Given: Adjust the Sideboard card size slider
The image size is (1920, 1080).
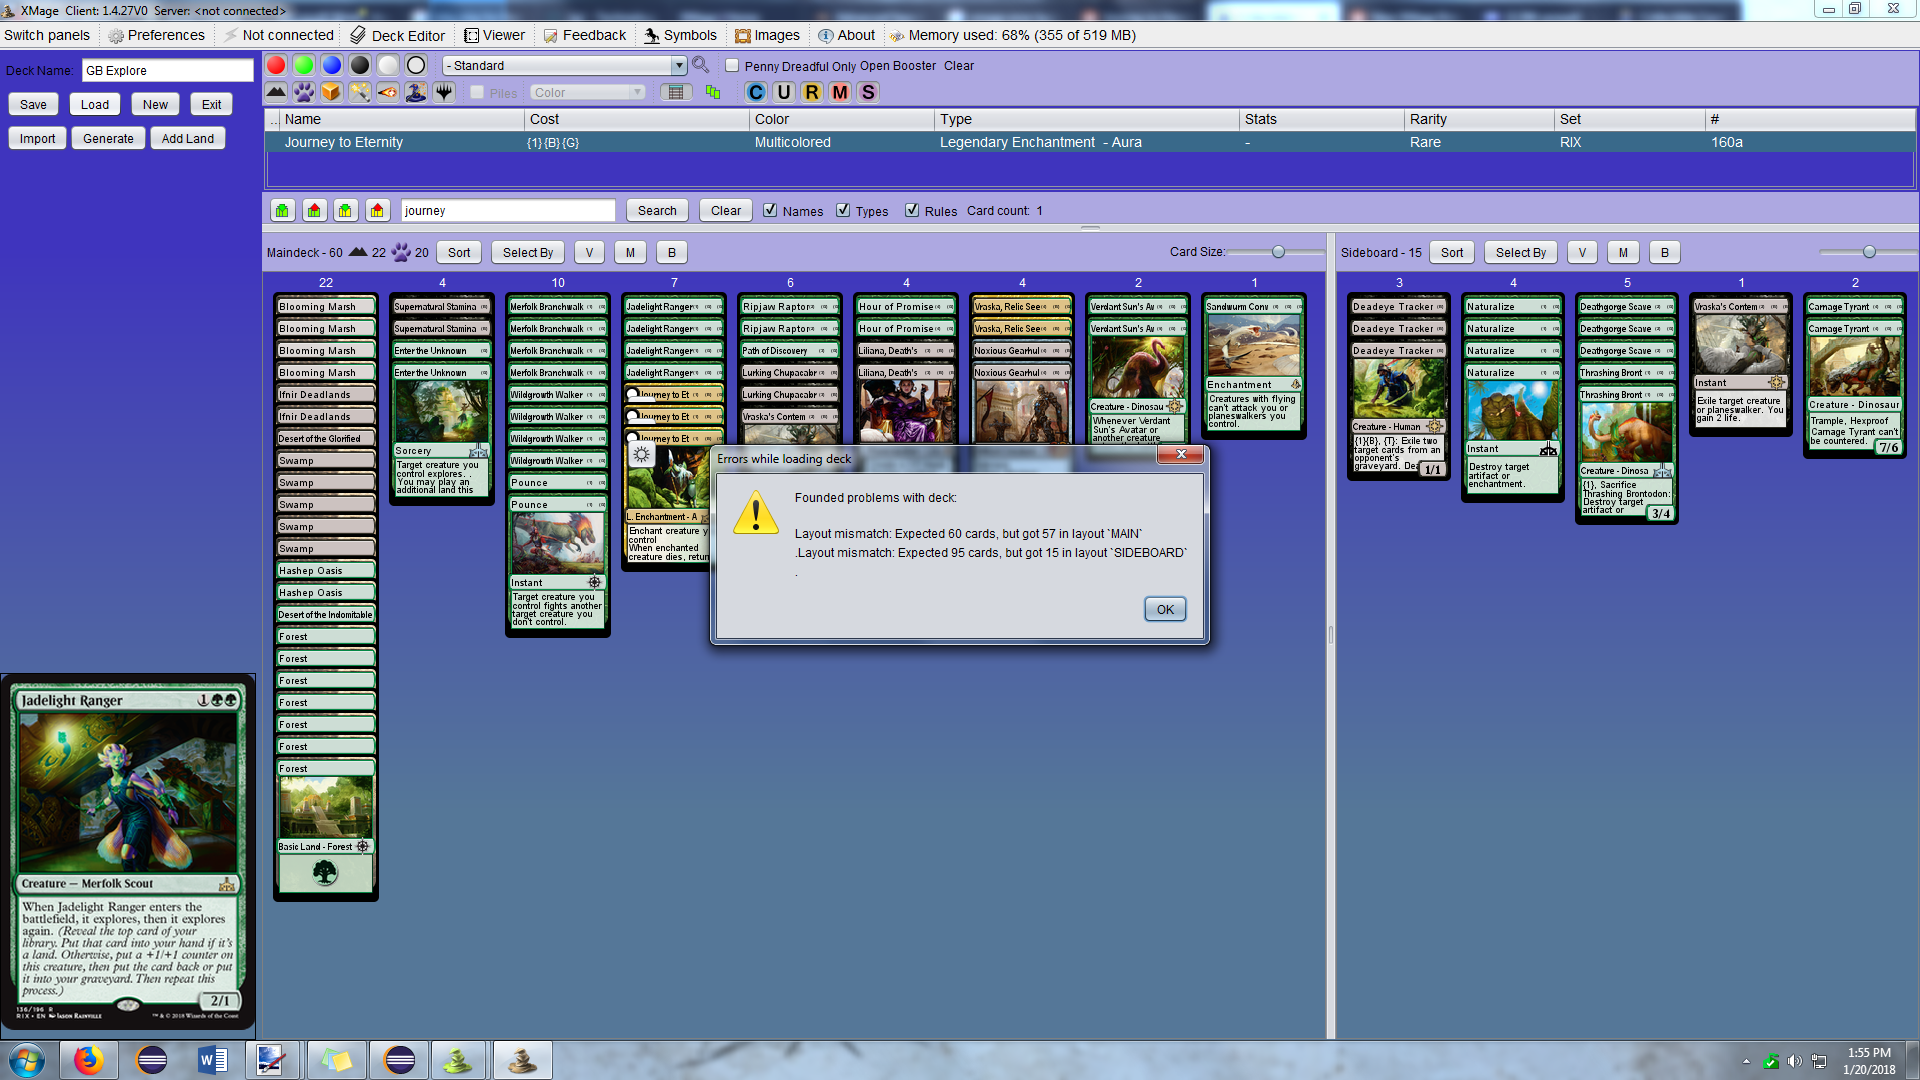Looking at the screenshot, I should [x=1868, y=252].
